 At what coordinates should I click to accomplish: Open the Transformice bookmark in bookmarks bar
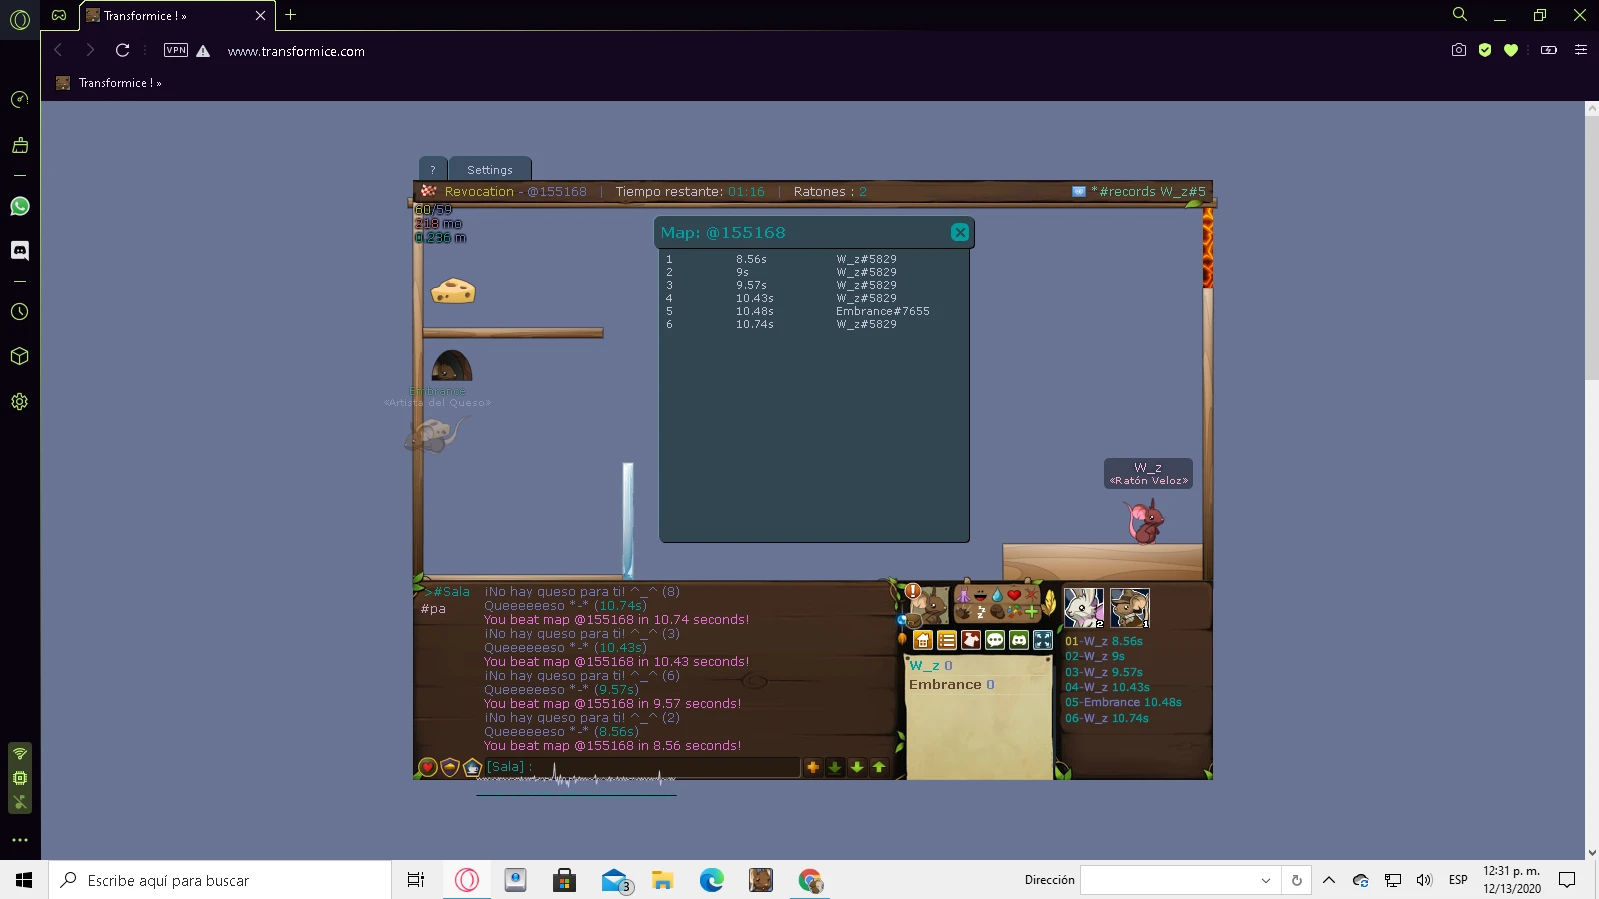[109, 83]
